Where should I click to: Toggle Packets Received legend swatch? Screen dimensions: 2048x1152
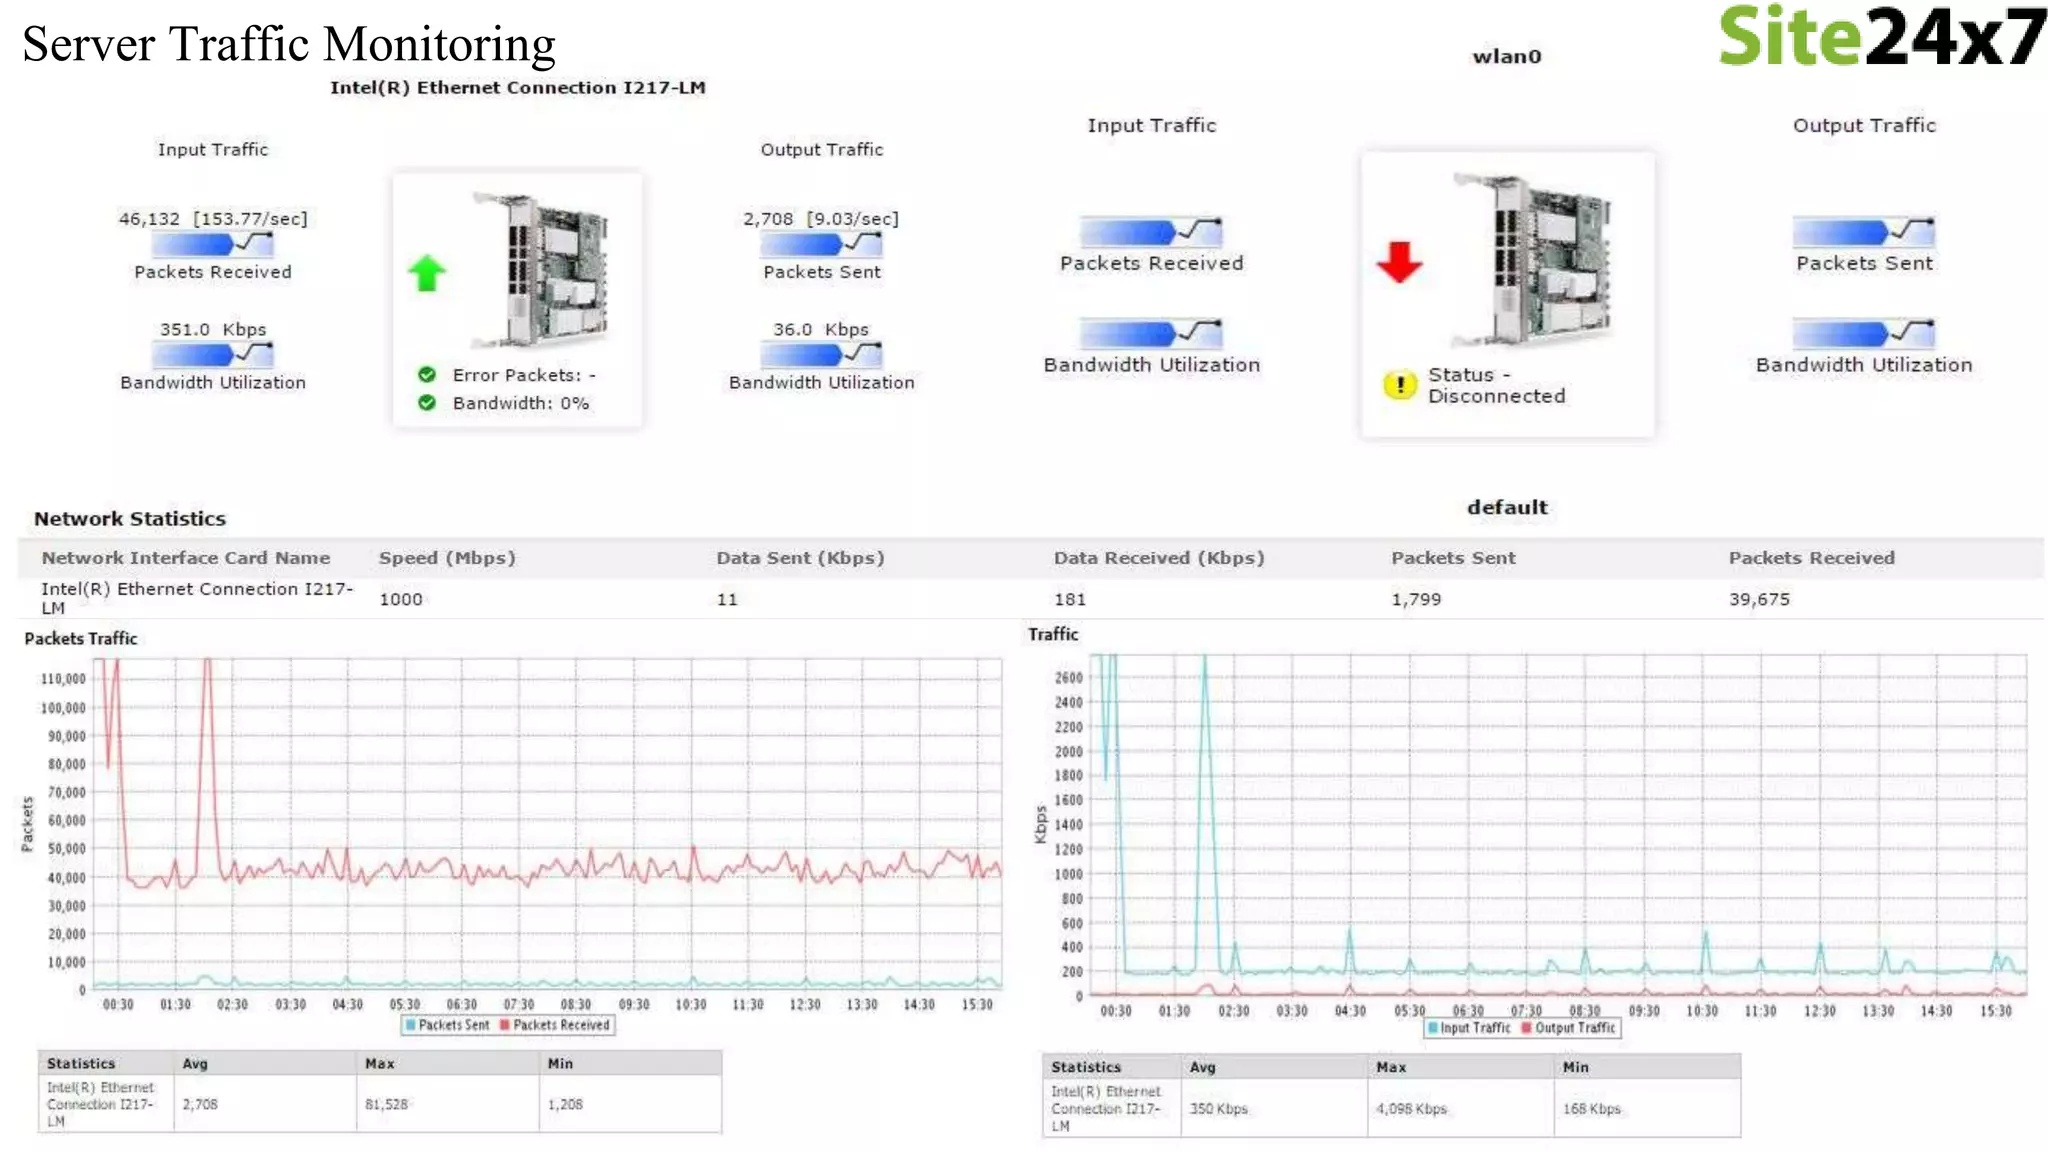tap(505, 1025)
